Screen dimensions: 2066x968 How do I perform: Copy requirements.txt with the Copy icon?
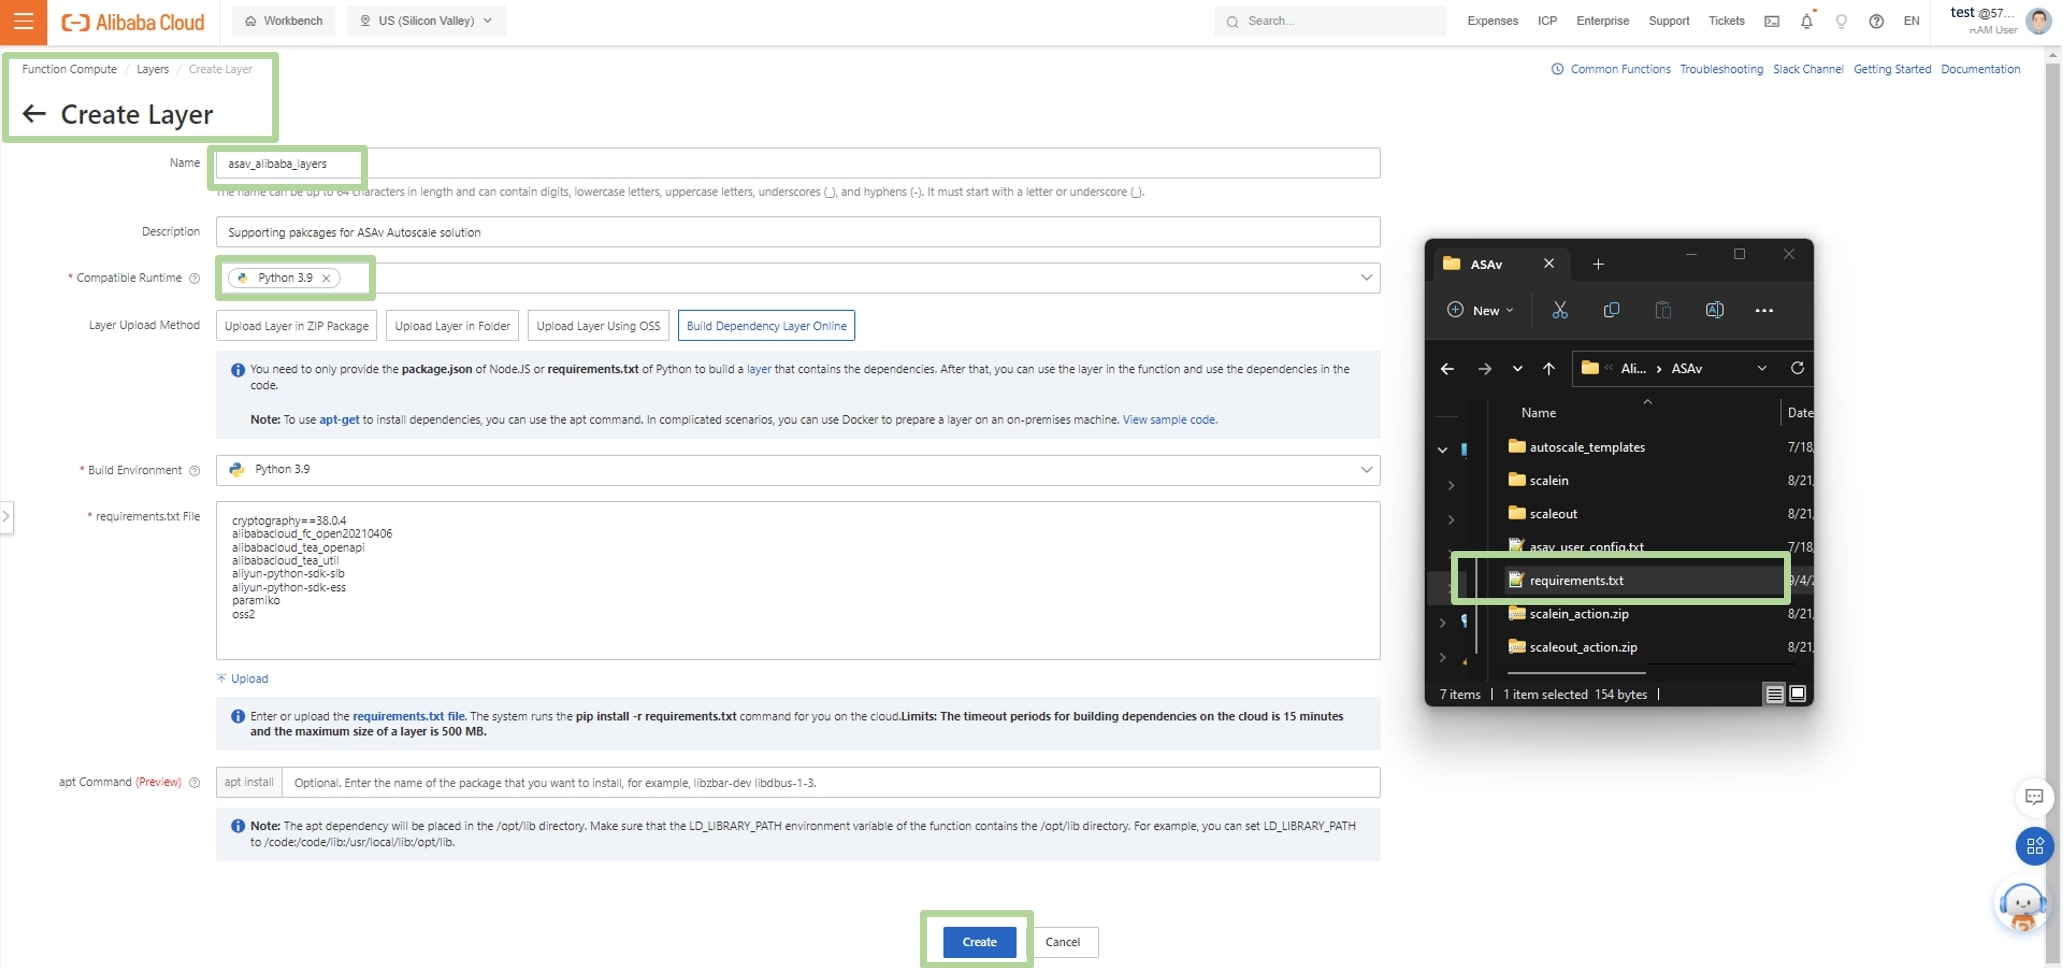click(1611, 310)
